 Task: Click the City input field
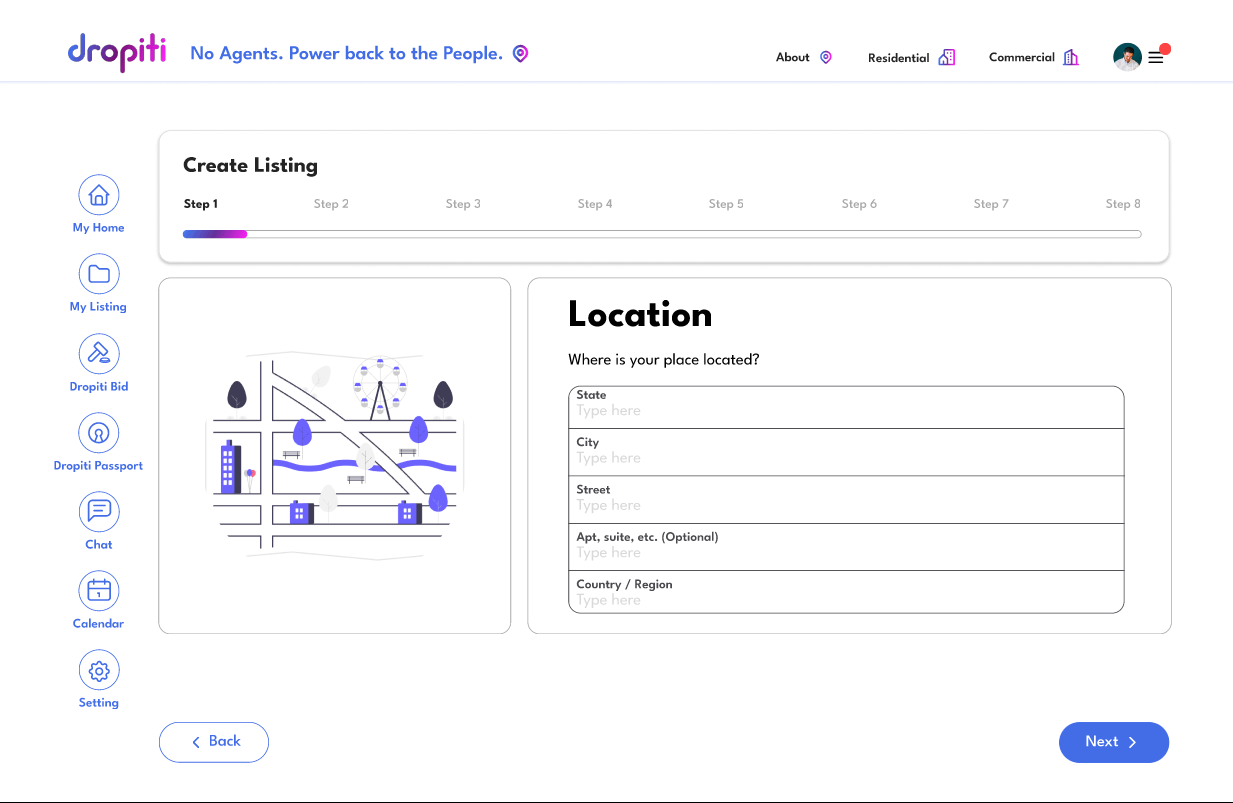[845, 457]
